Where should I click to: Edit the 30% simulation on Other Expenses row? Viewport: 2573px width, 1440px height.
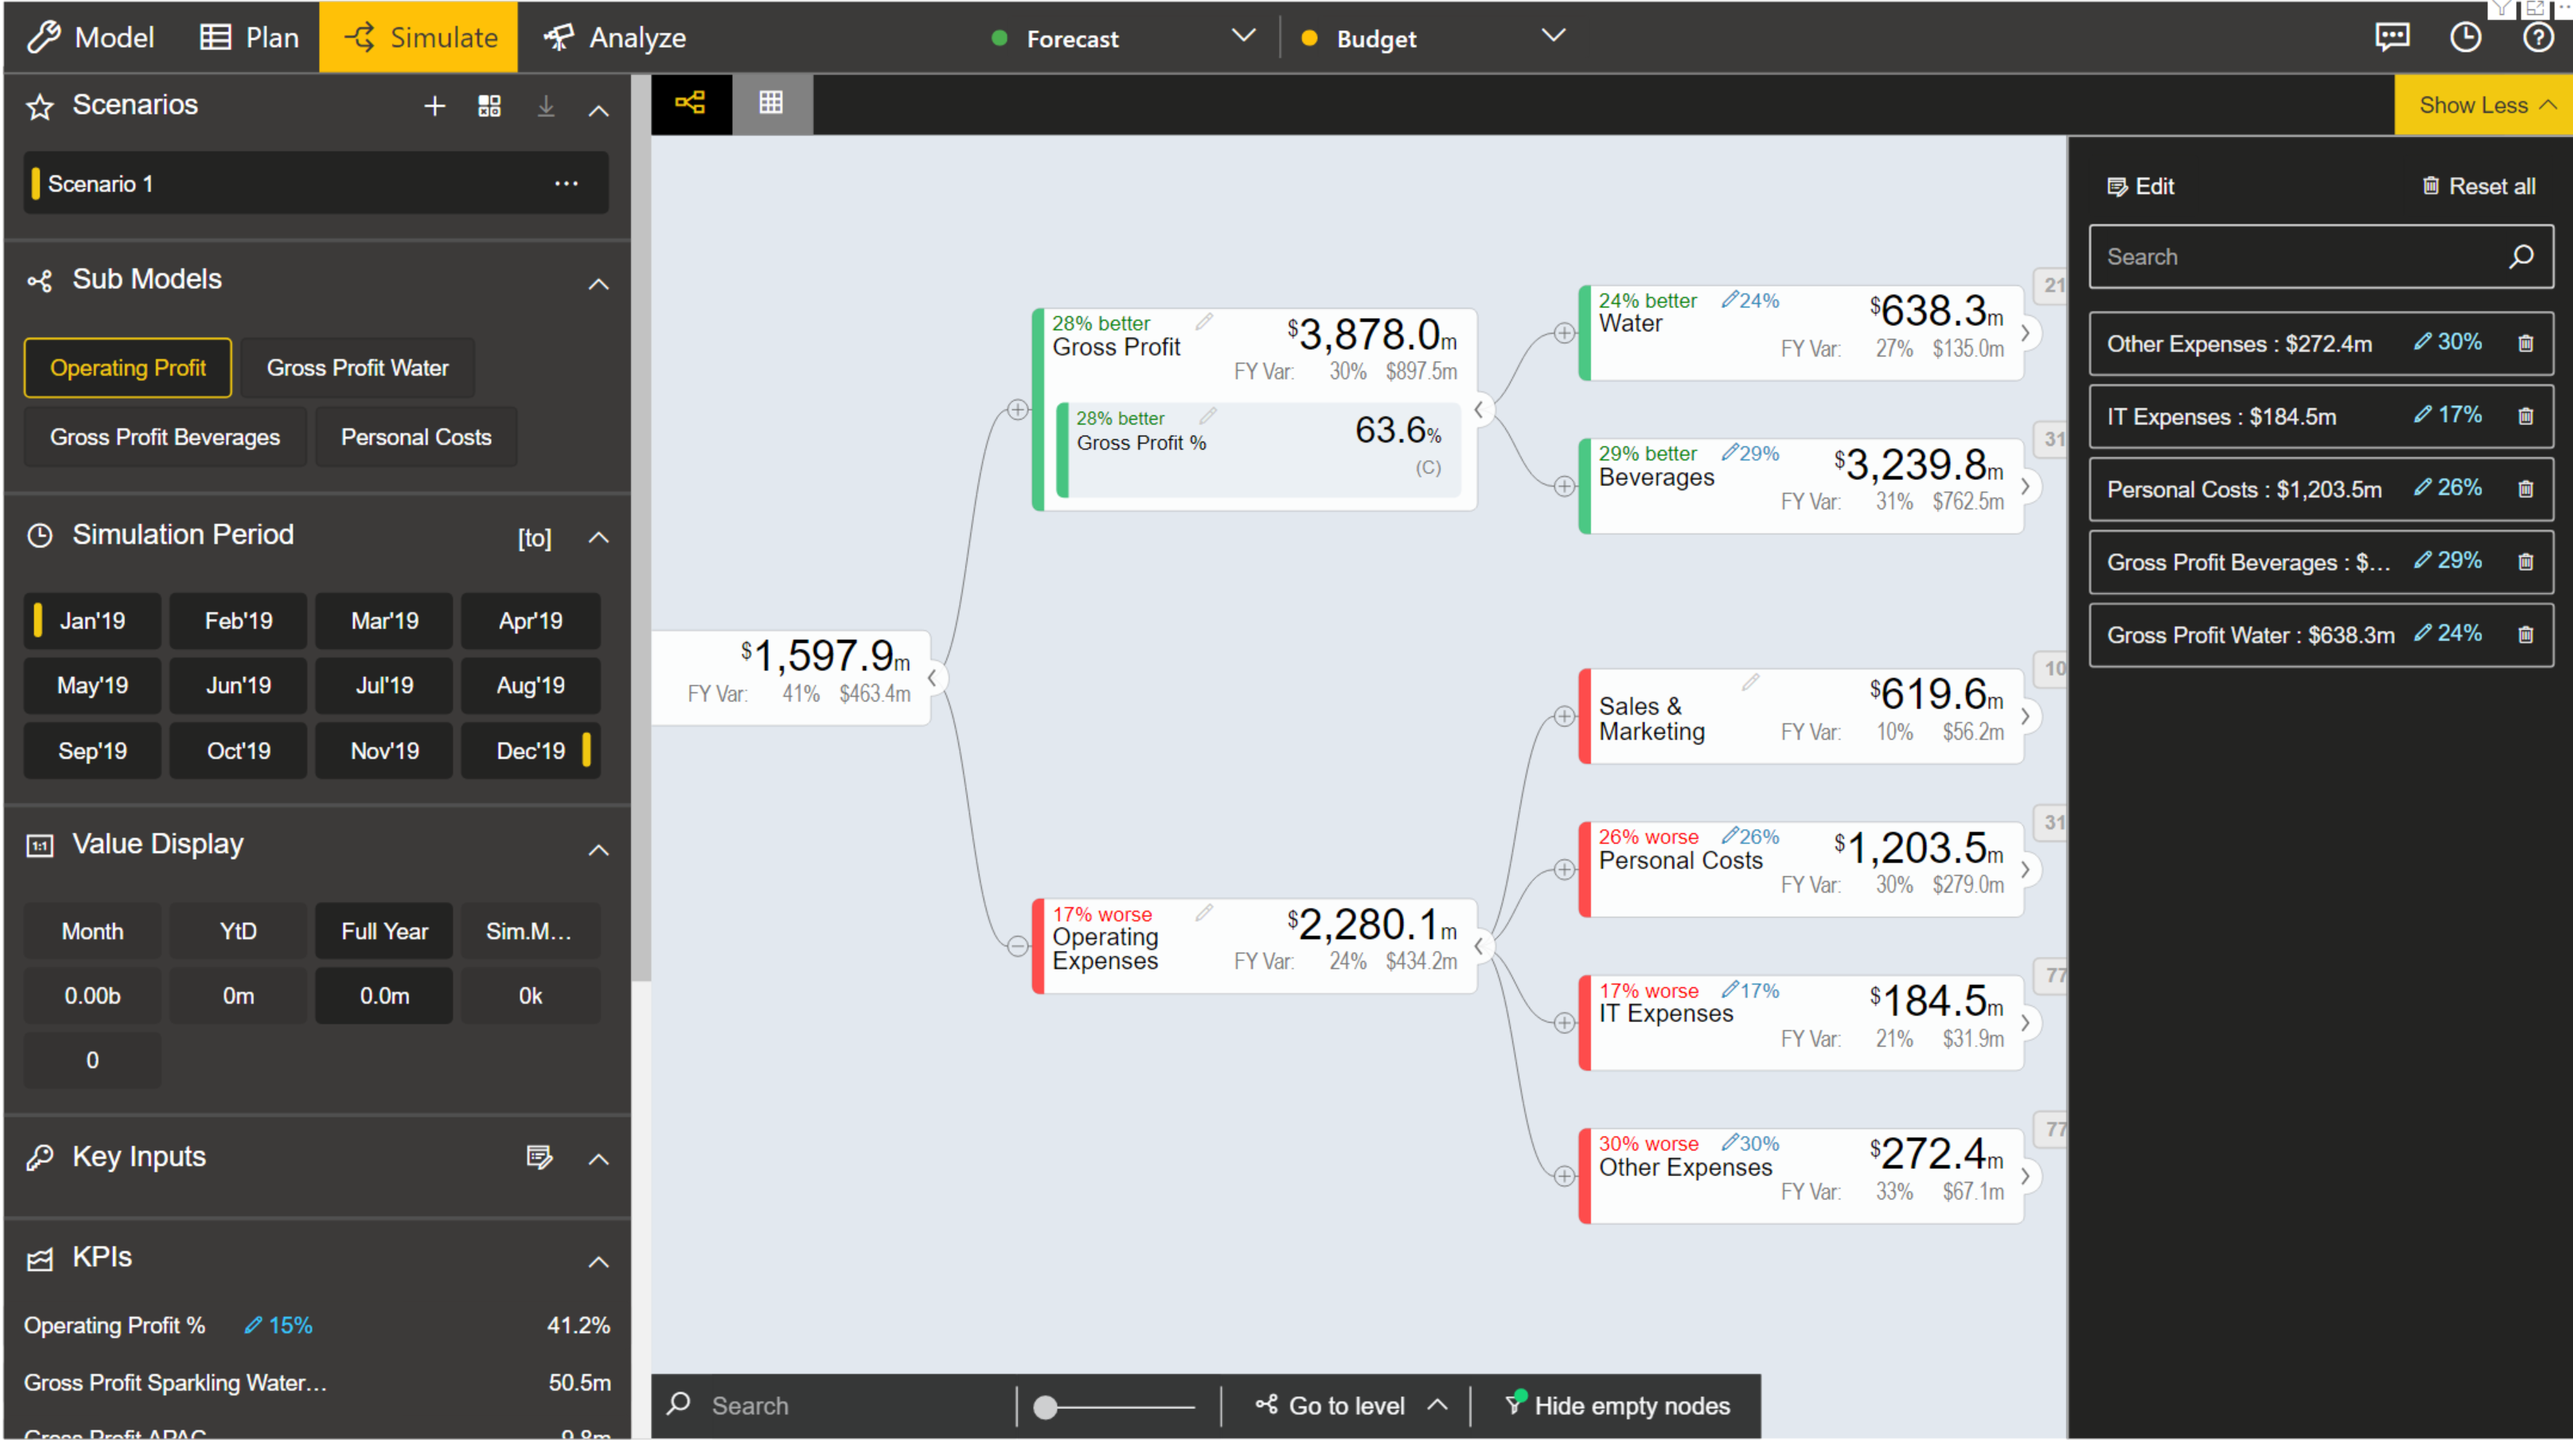pos(2448,342)
